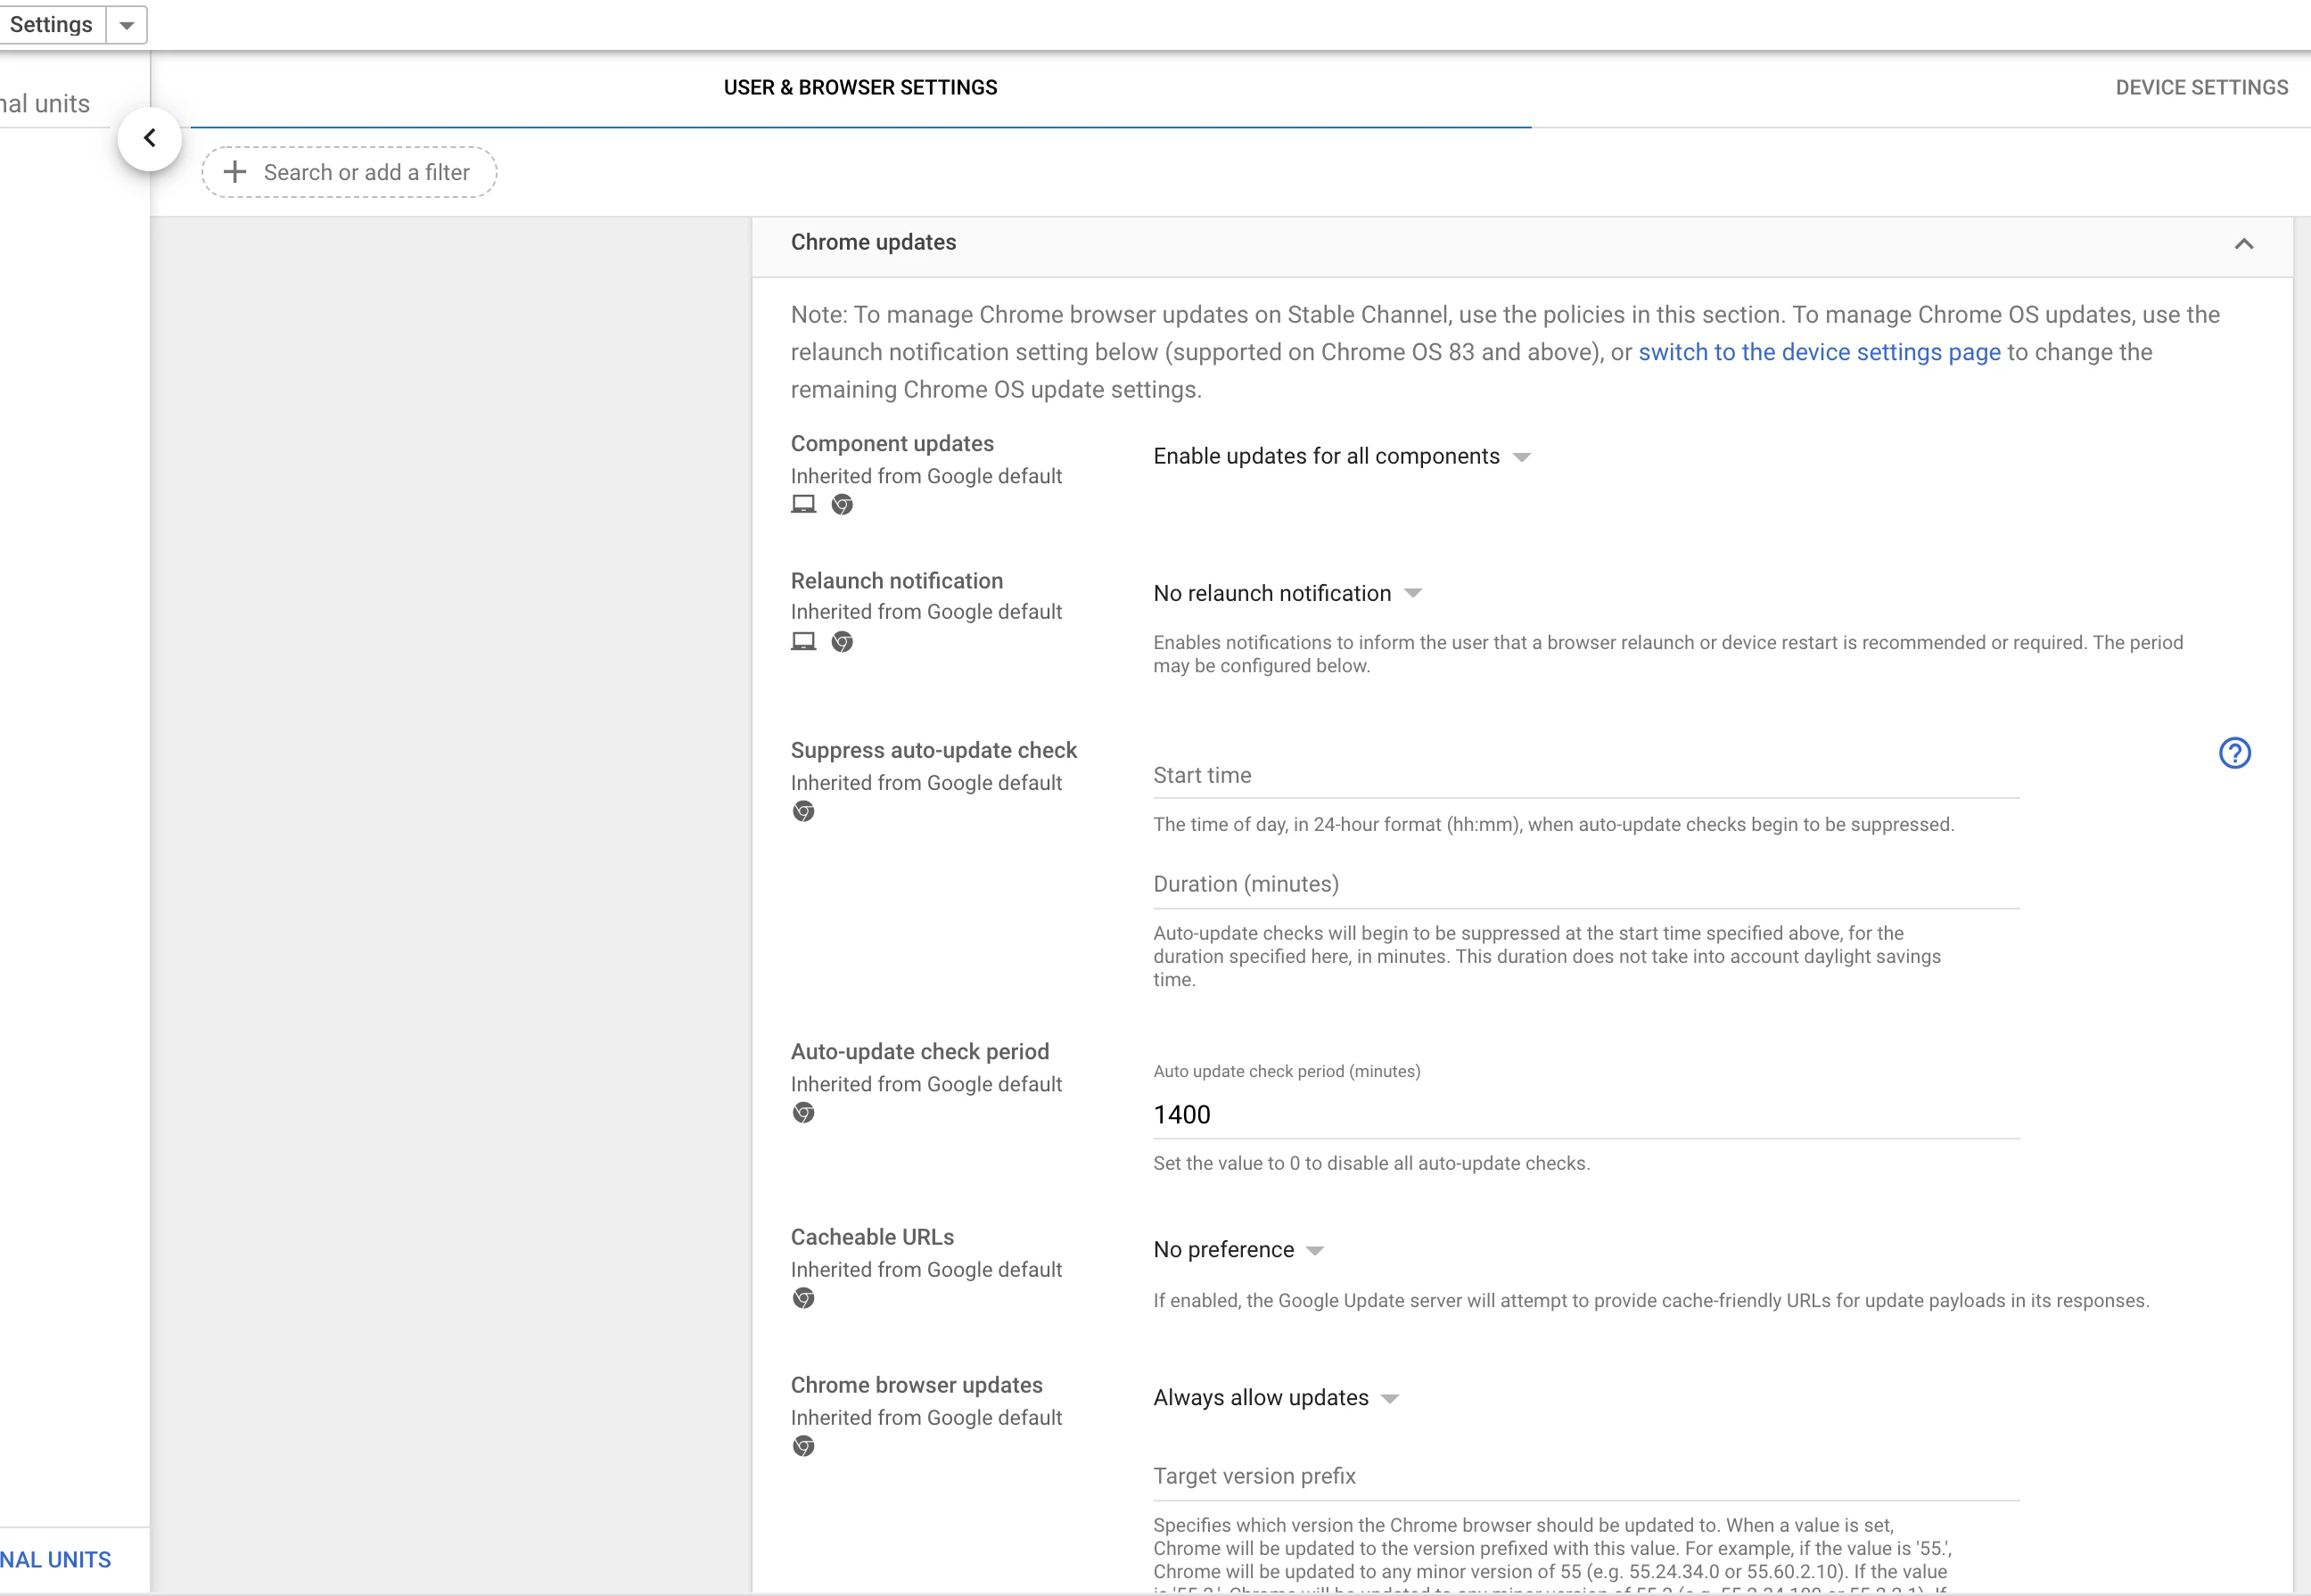Click the Chrome icon under Auto-update check period
Image resolution: width=2311 pixels, height=1596 pixels.
tap(803, 1112)
